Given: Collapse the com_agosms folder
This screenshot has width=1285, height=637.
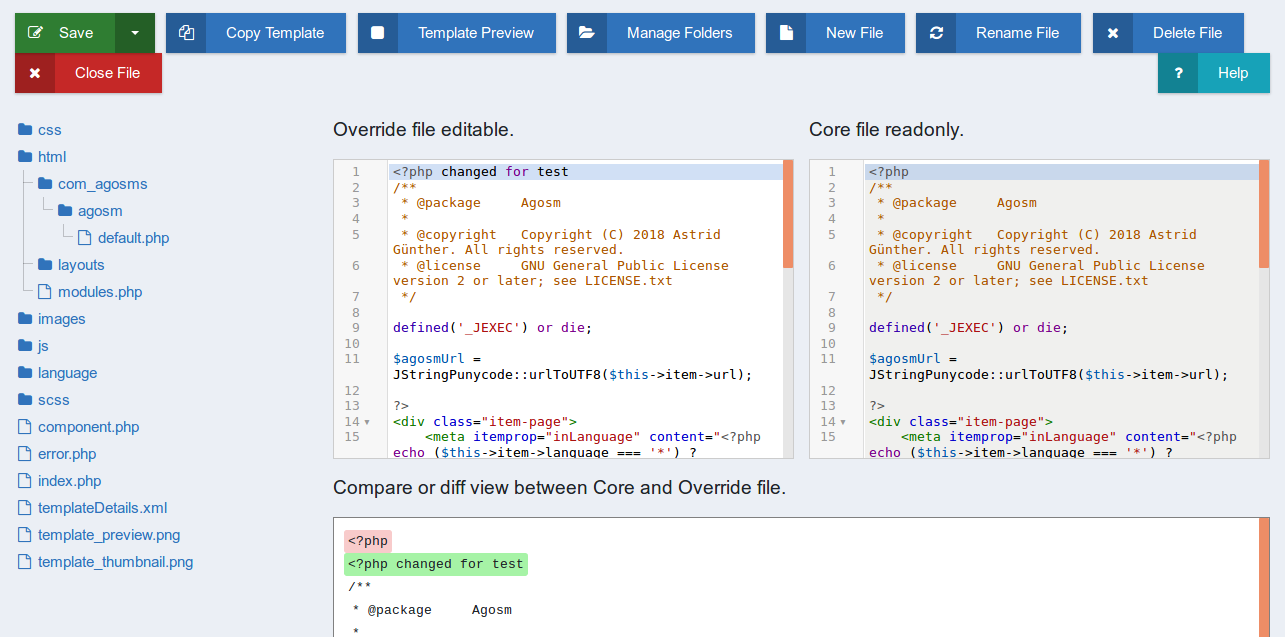Looking at the screenshot, I should tap(102, 184).
